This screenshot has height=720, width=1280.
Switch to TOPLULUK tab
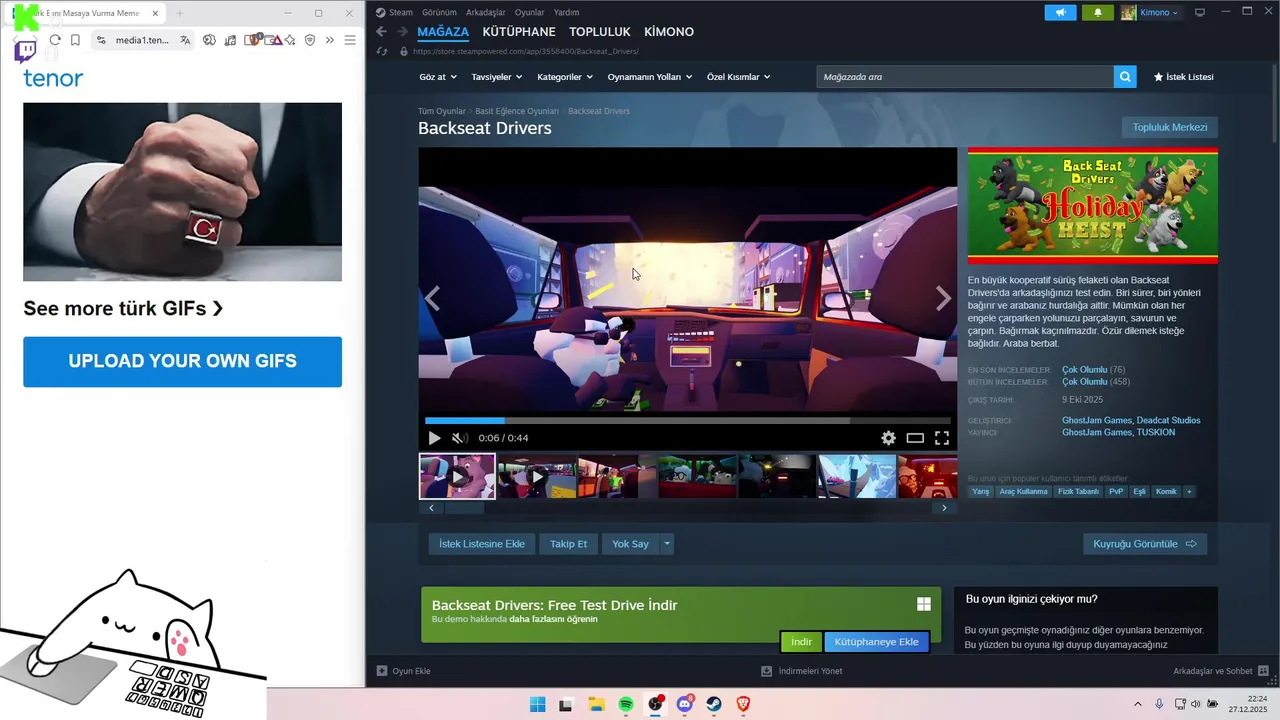coord(600,32)
